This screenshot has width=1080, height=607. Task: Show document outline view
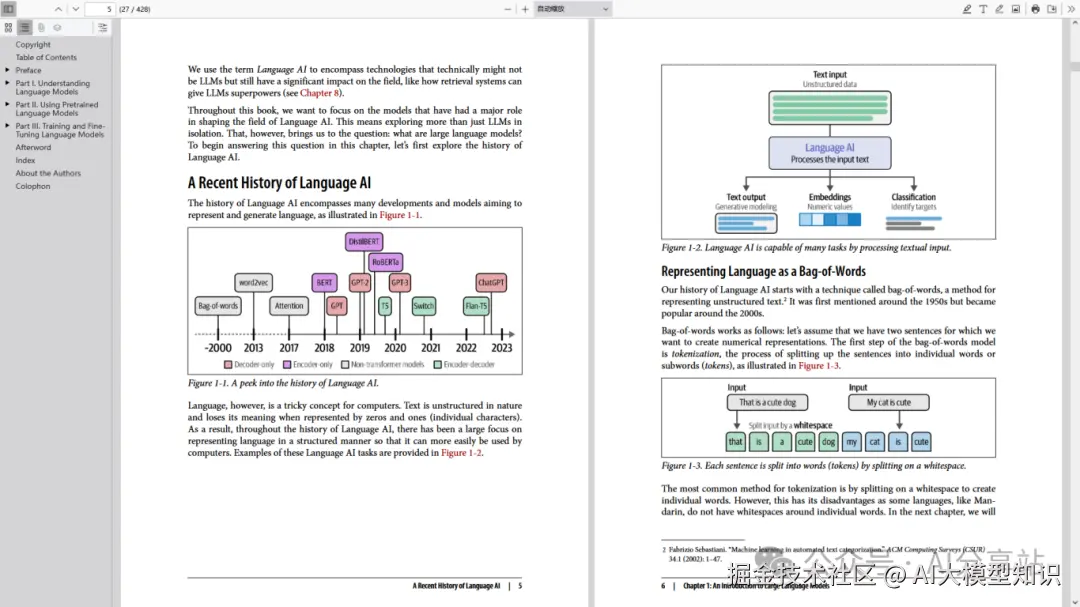tap(25, 28)
